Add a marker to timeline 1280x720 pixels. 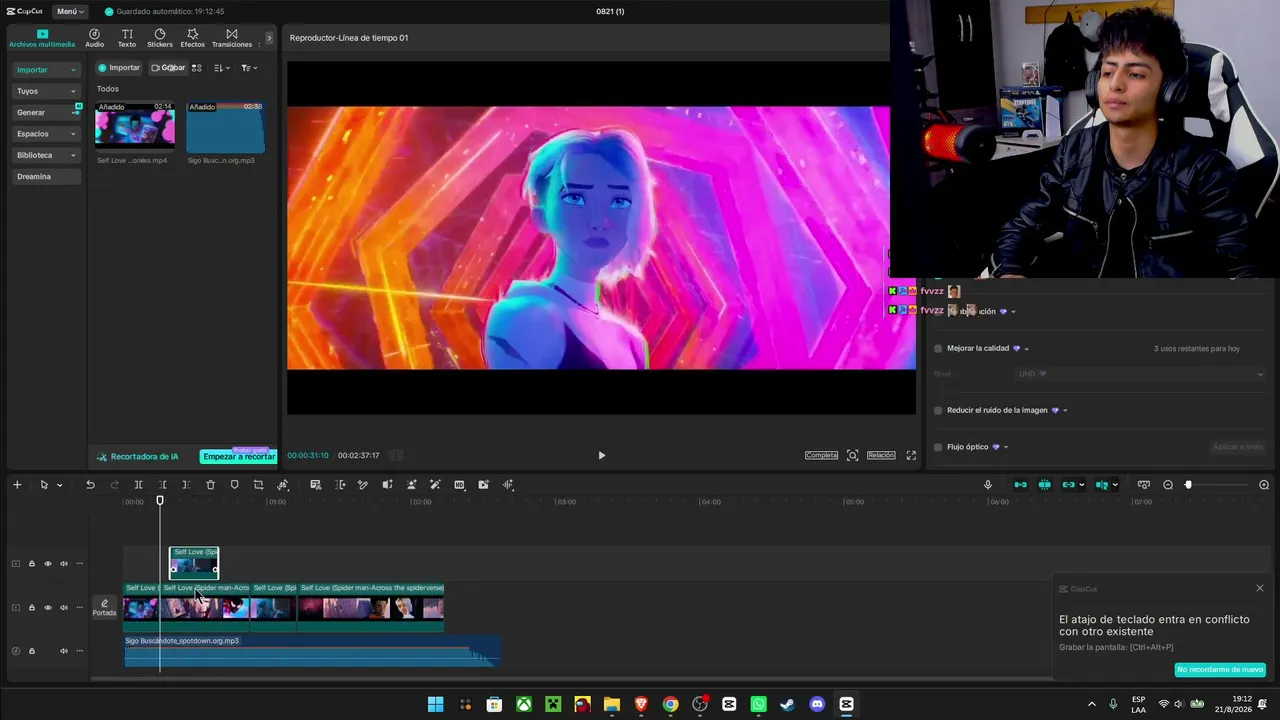pyautogui.click(x=234, y=485)
